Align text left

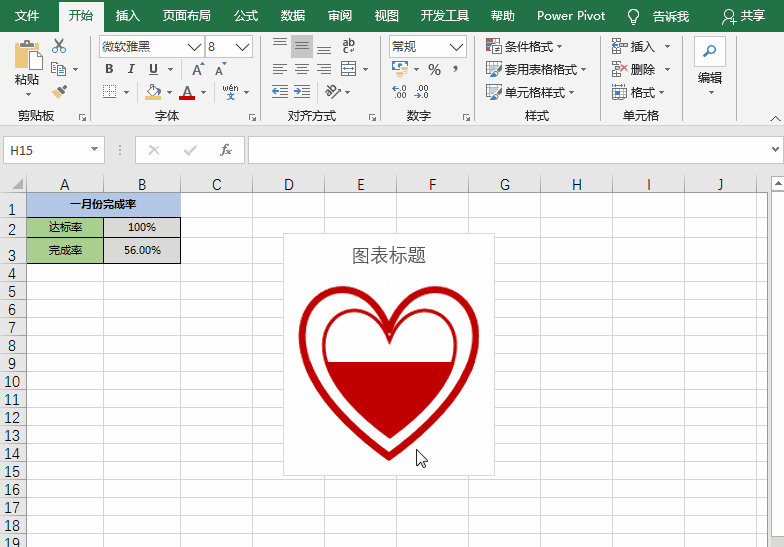[280, 69]
